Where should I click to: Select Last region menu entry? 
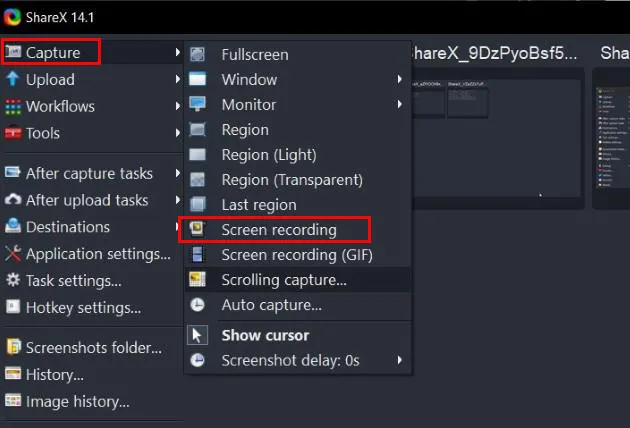(x=298, y=205)
